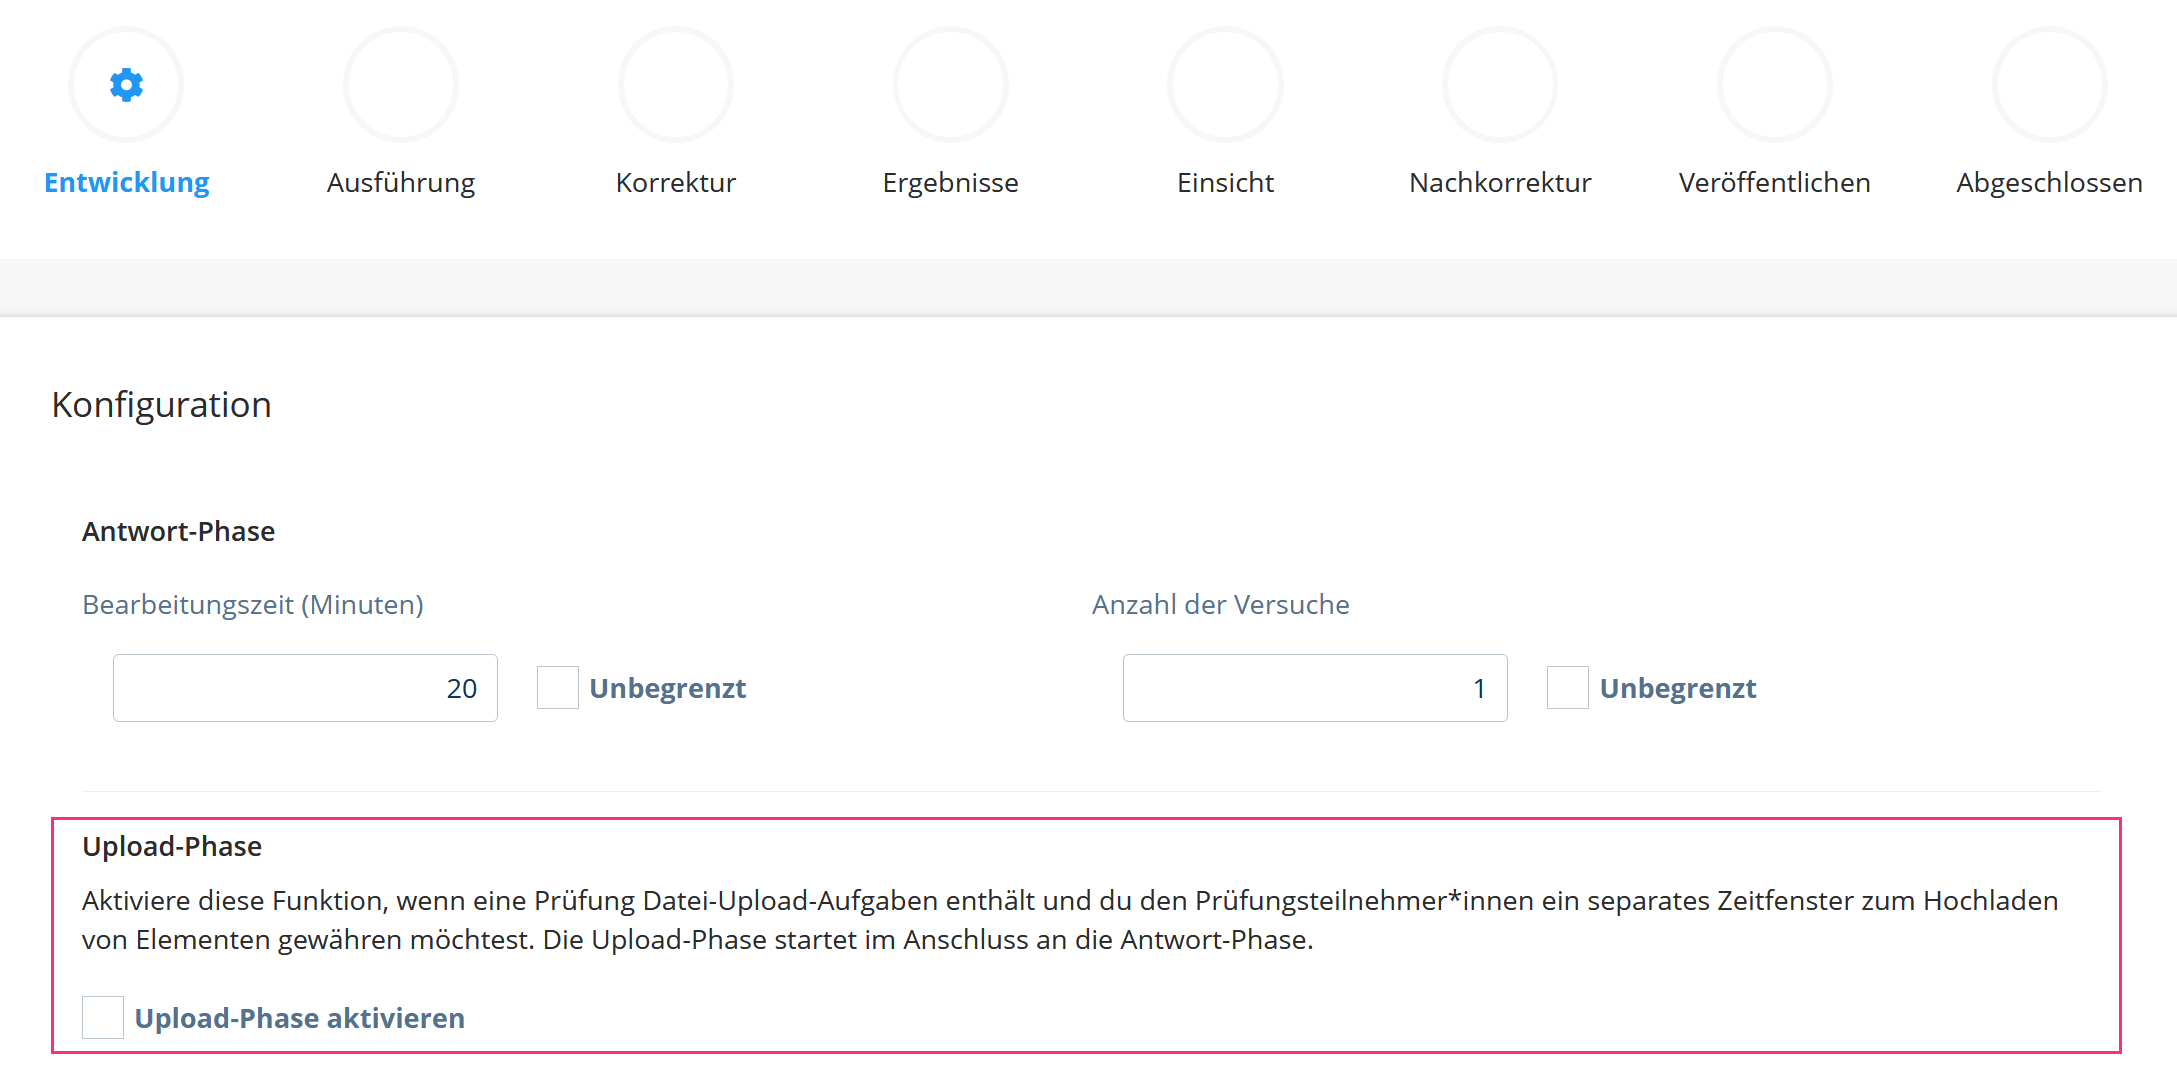The width and height of the screenshot is (2177, 1067).
Task: Select the Einsicht phase label
Action: (1225, 182)
